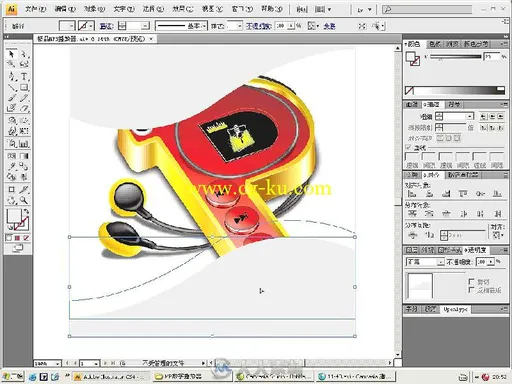Image resolution: width=512 pixels, height=384 pixels.
Task: Click the Transform link in control bar
Action: 329,26
